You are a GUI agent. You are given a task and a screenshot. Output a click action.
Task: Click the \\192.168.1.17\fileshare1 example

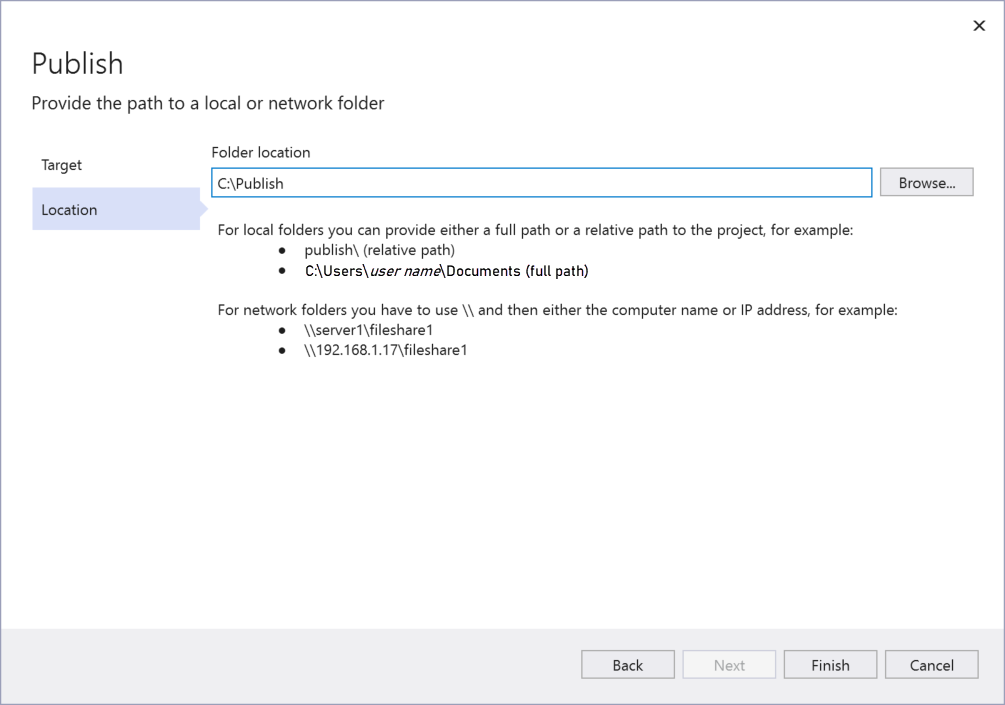tap(383, 349)
